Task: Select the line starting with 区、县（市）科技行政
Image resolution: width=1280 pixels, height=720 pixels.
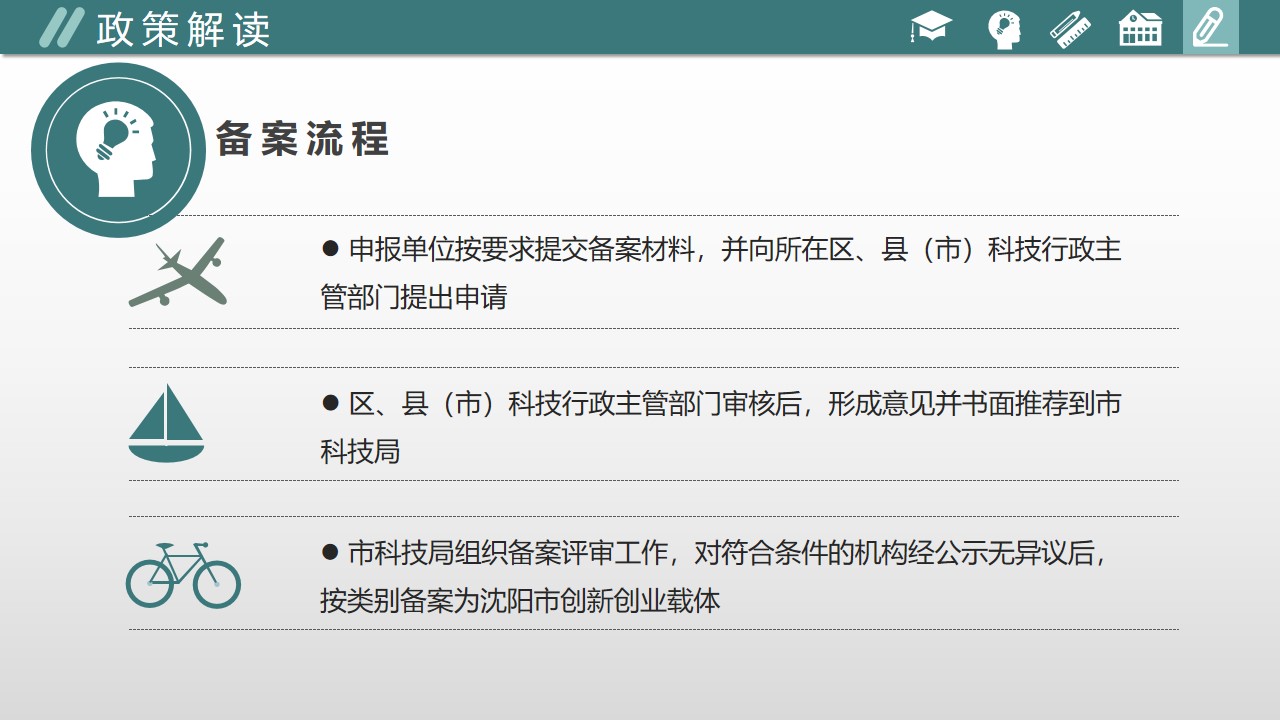Action: tap(734, 403)
